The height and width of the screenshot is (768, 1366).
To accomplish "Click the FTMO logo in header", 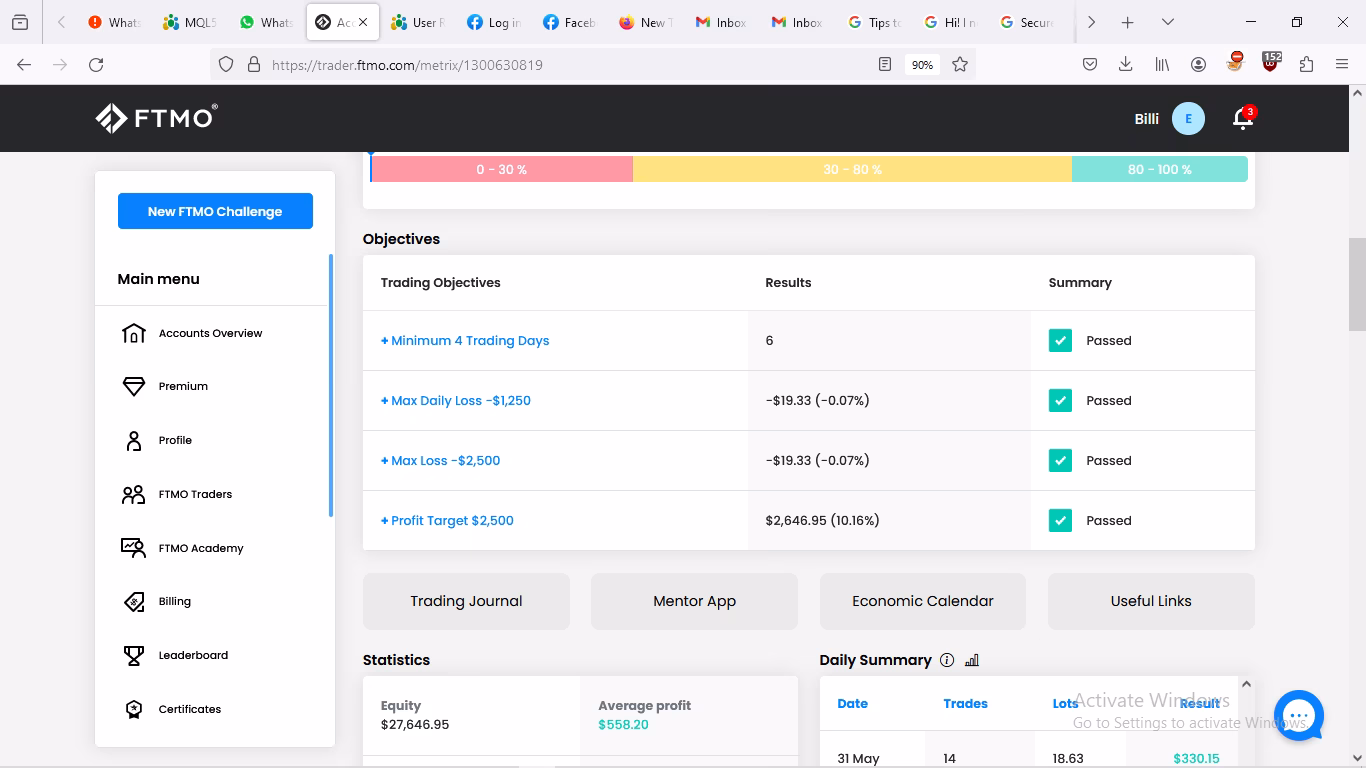I will [x=156, y=117].
